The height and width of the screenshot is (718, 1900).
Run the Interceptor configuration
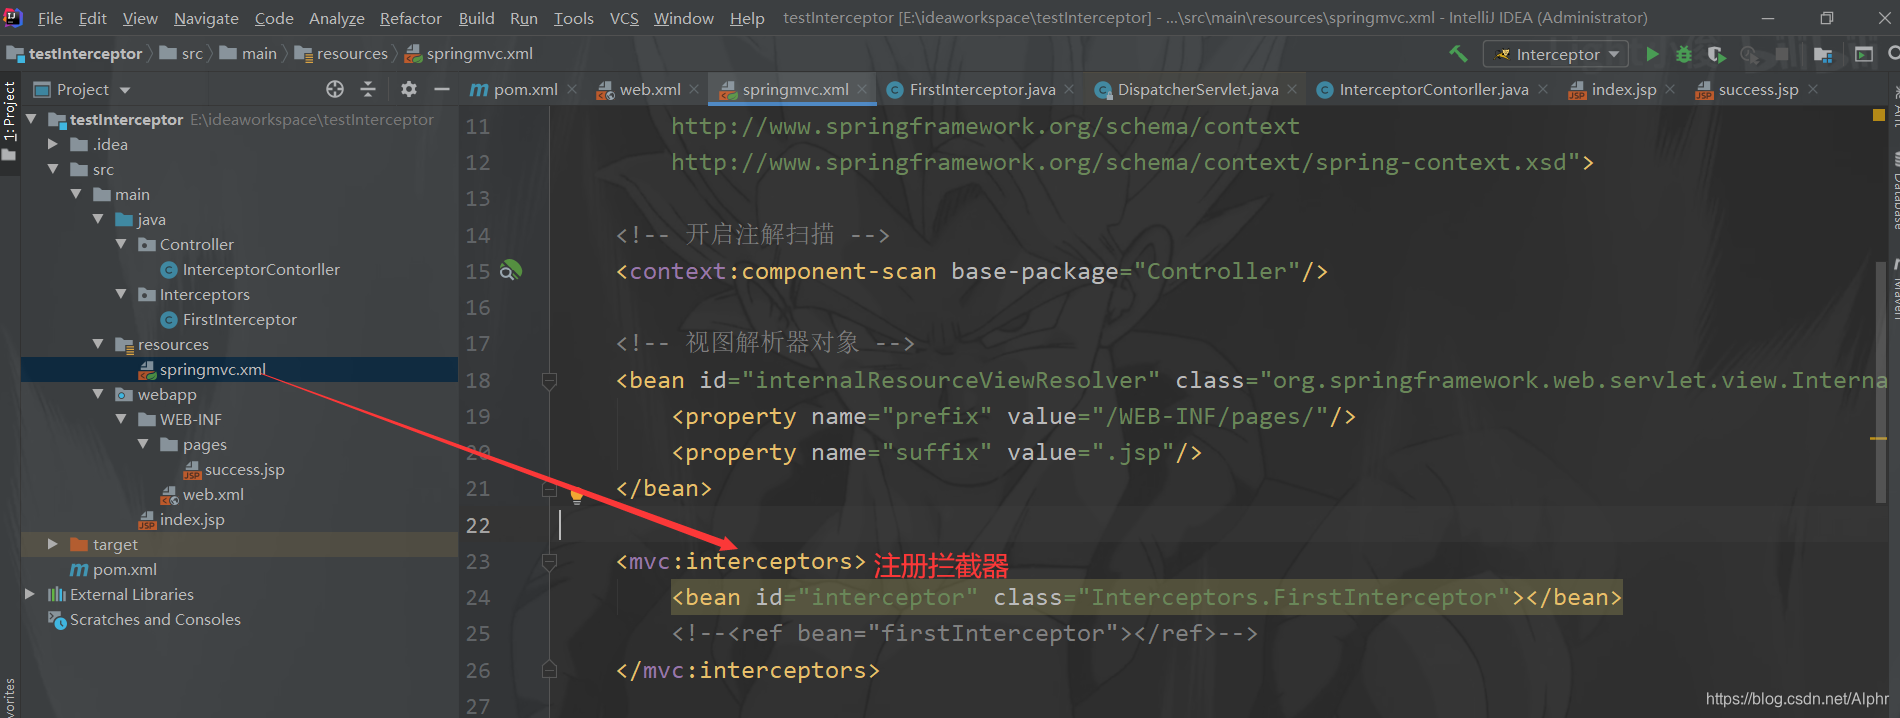[1652, 54]
